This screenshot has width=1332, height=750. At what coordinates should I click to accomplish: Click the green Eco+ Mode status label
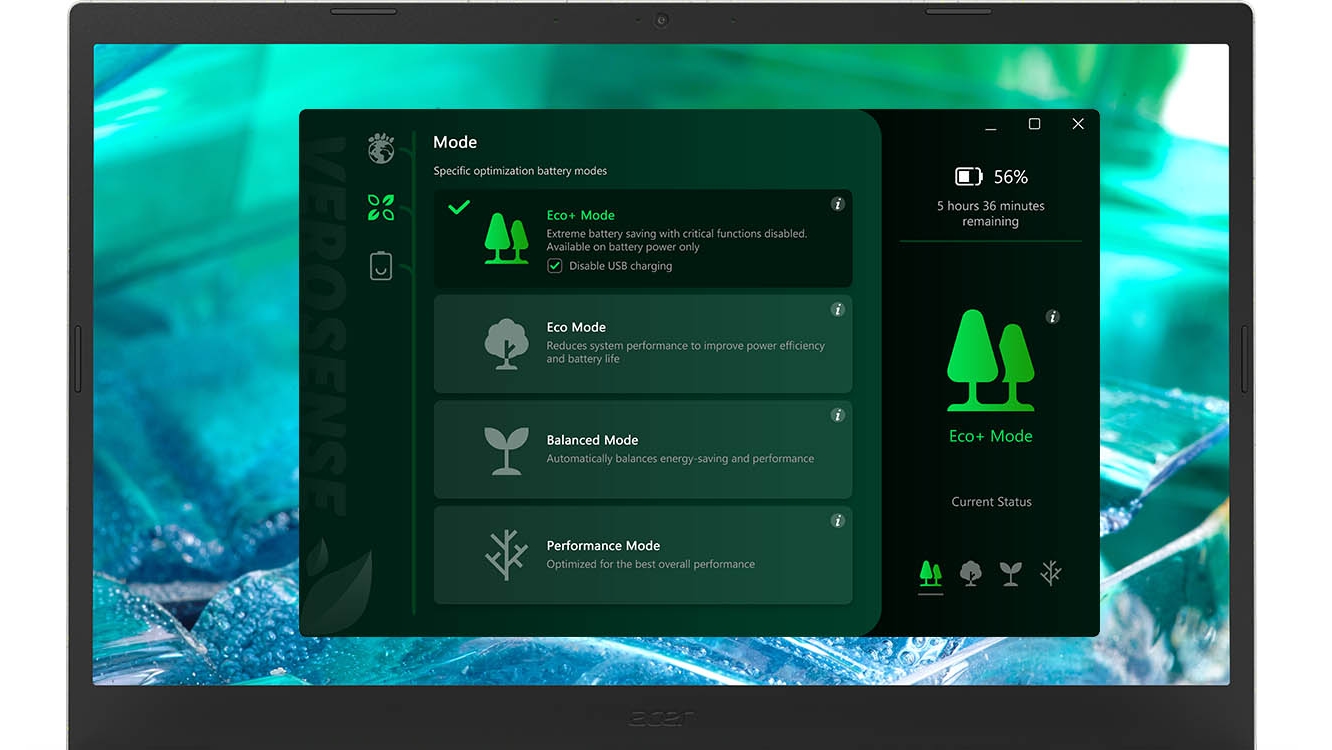tap(991, 436)
